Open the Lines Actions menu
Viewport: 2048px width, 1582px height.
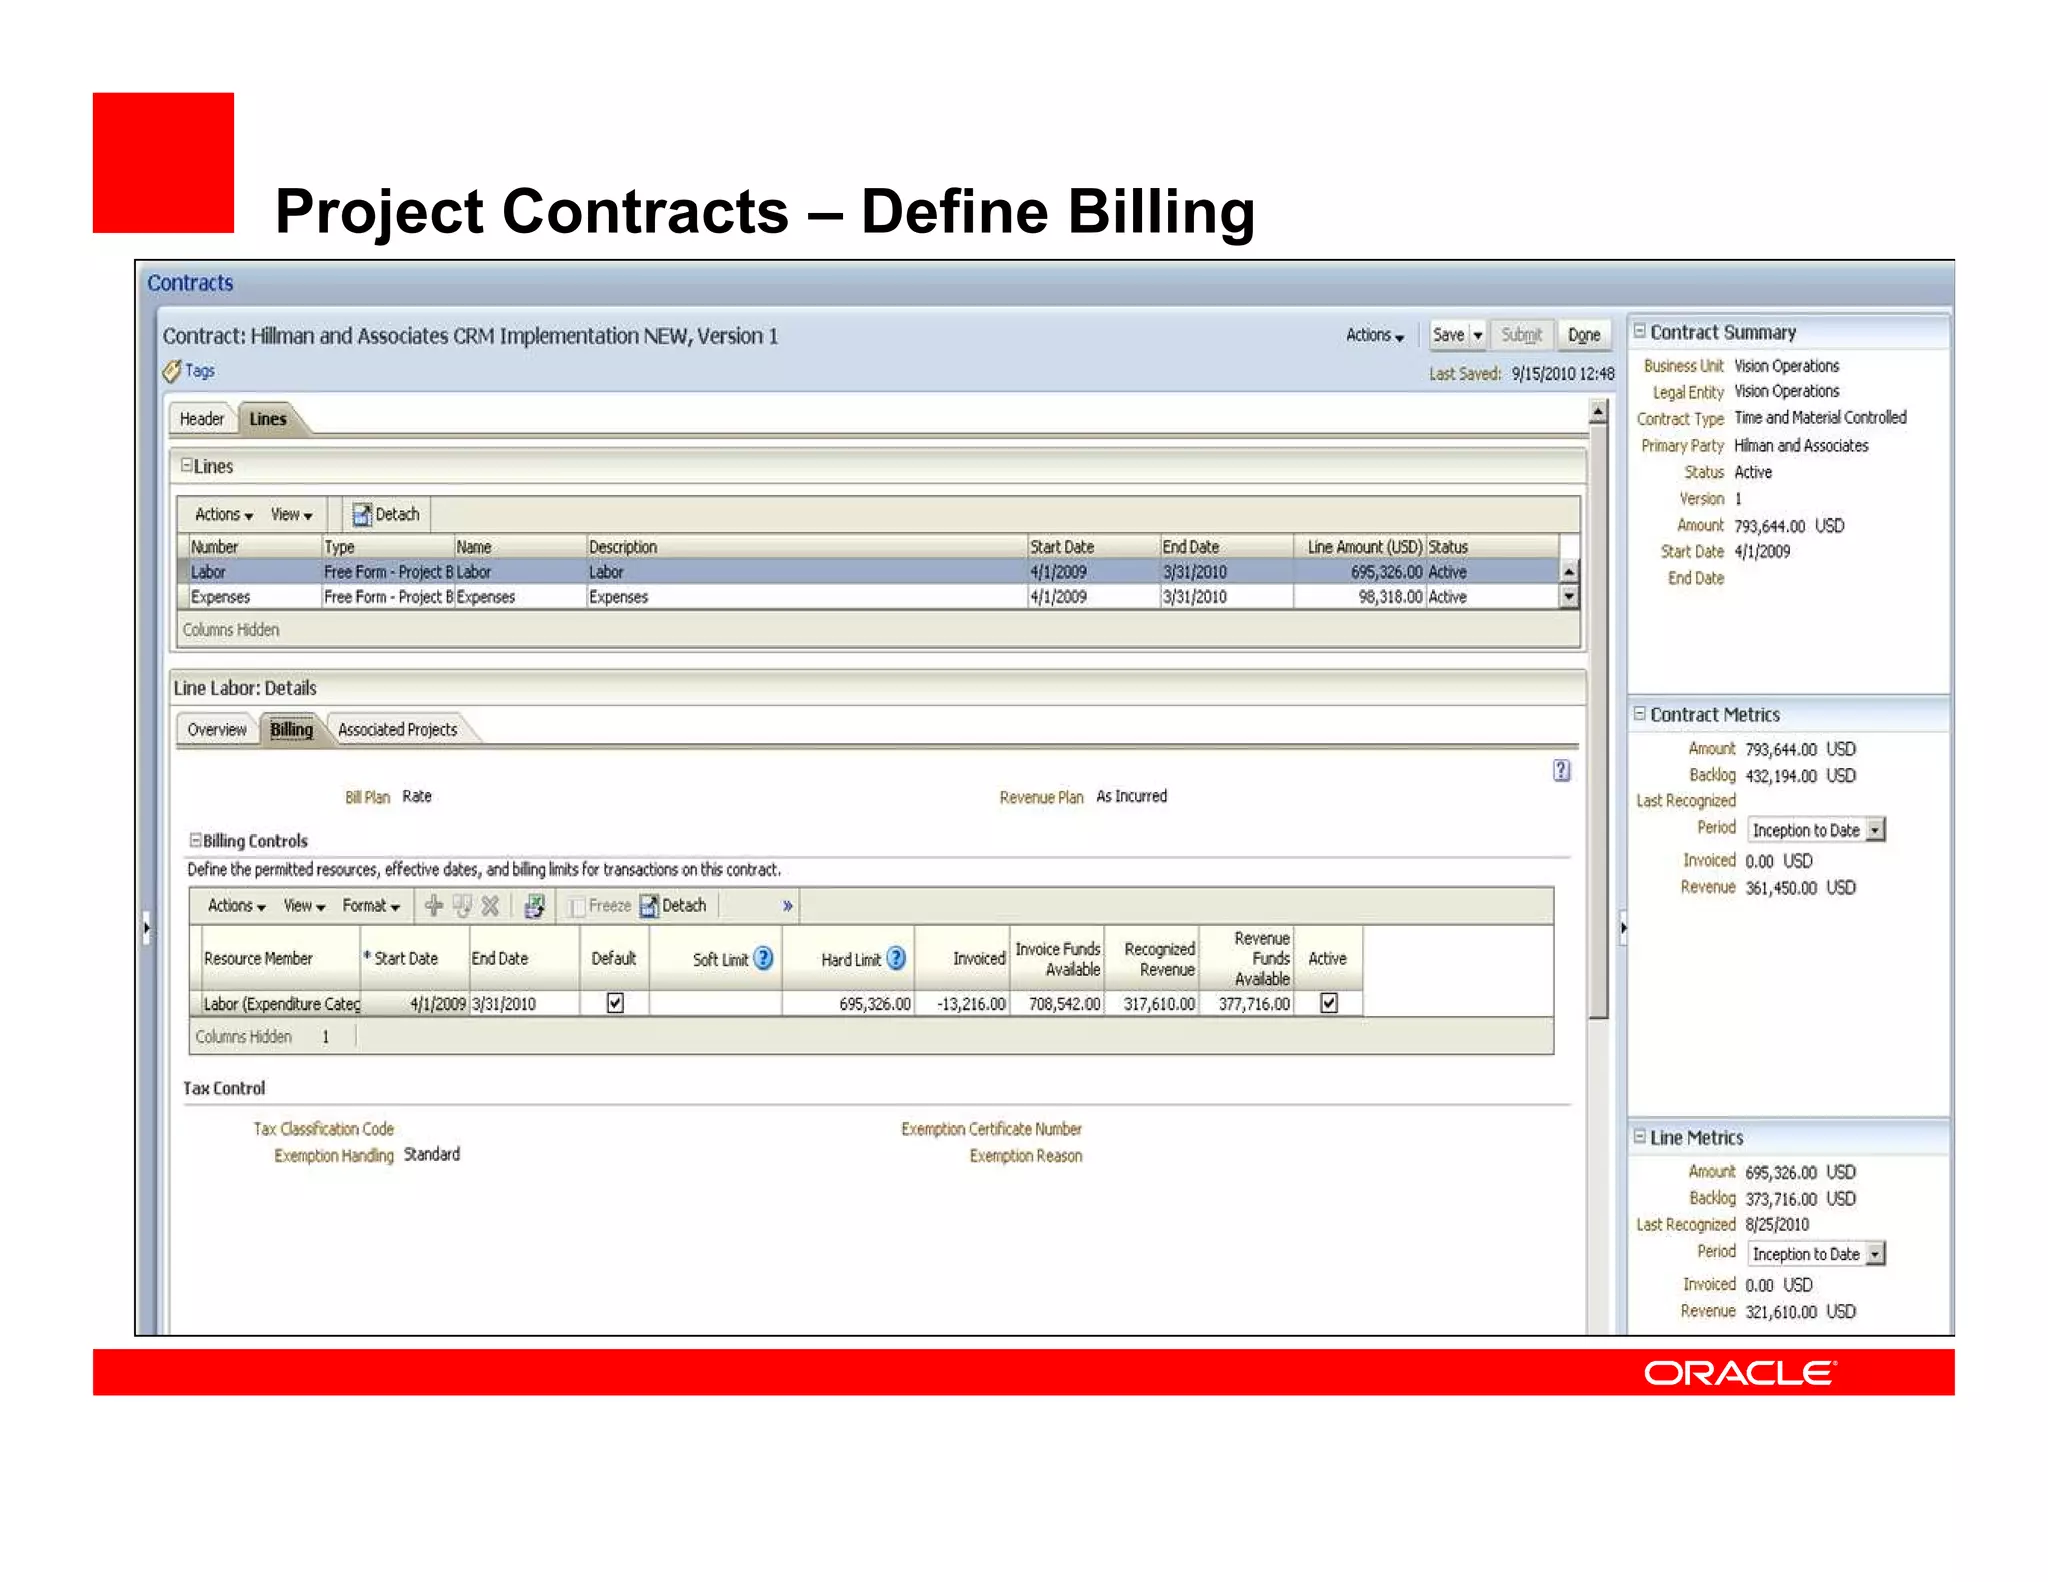click(223, 514)
